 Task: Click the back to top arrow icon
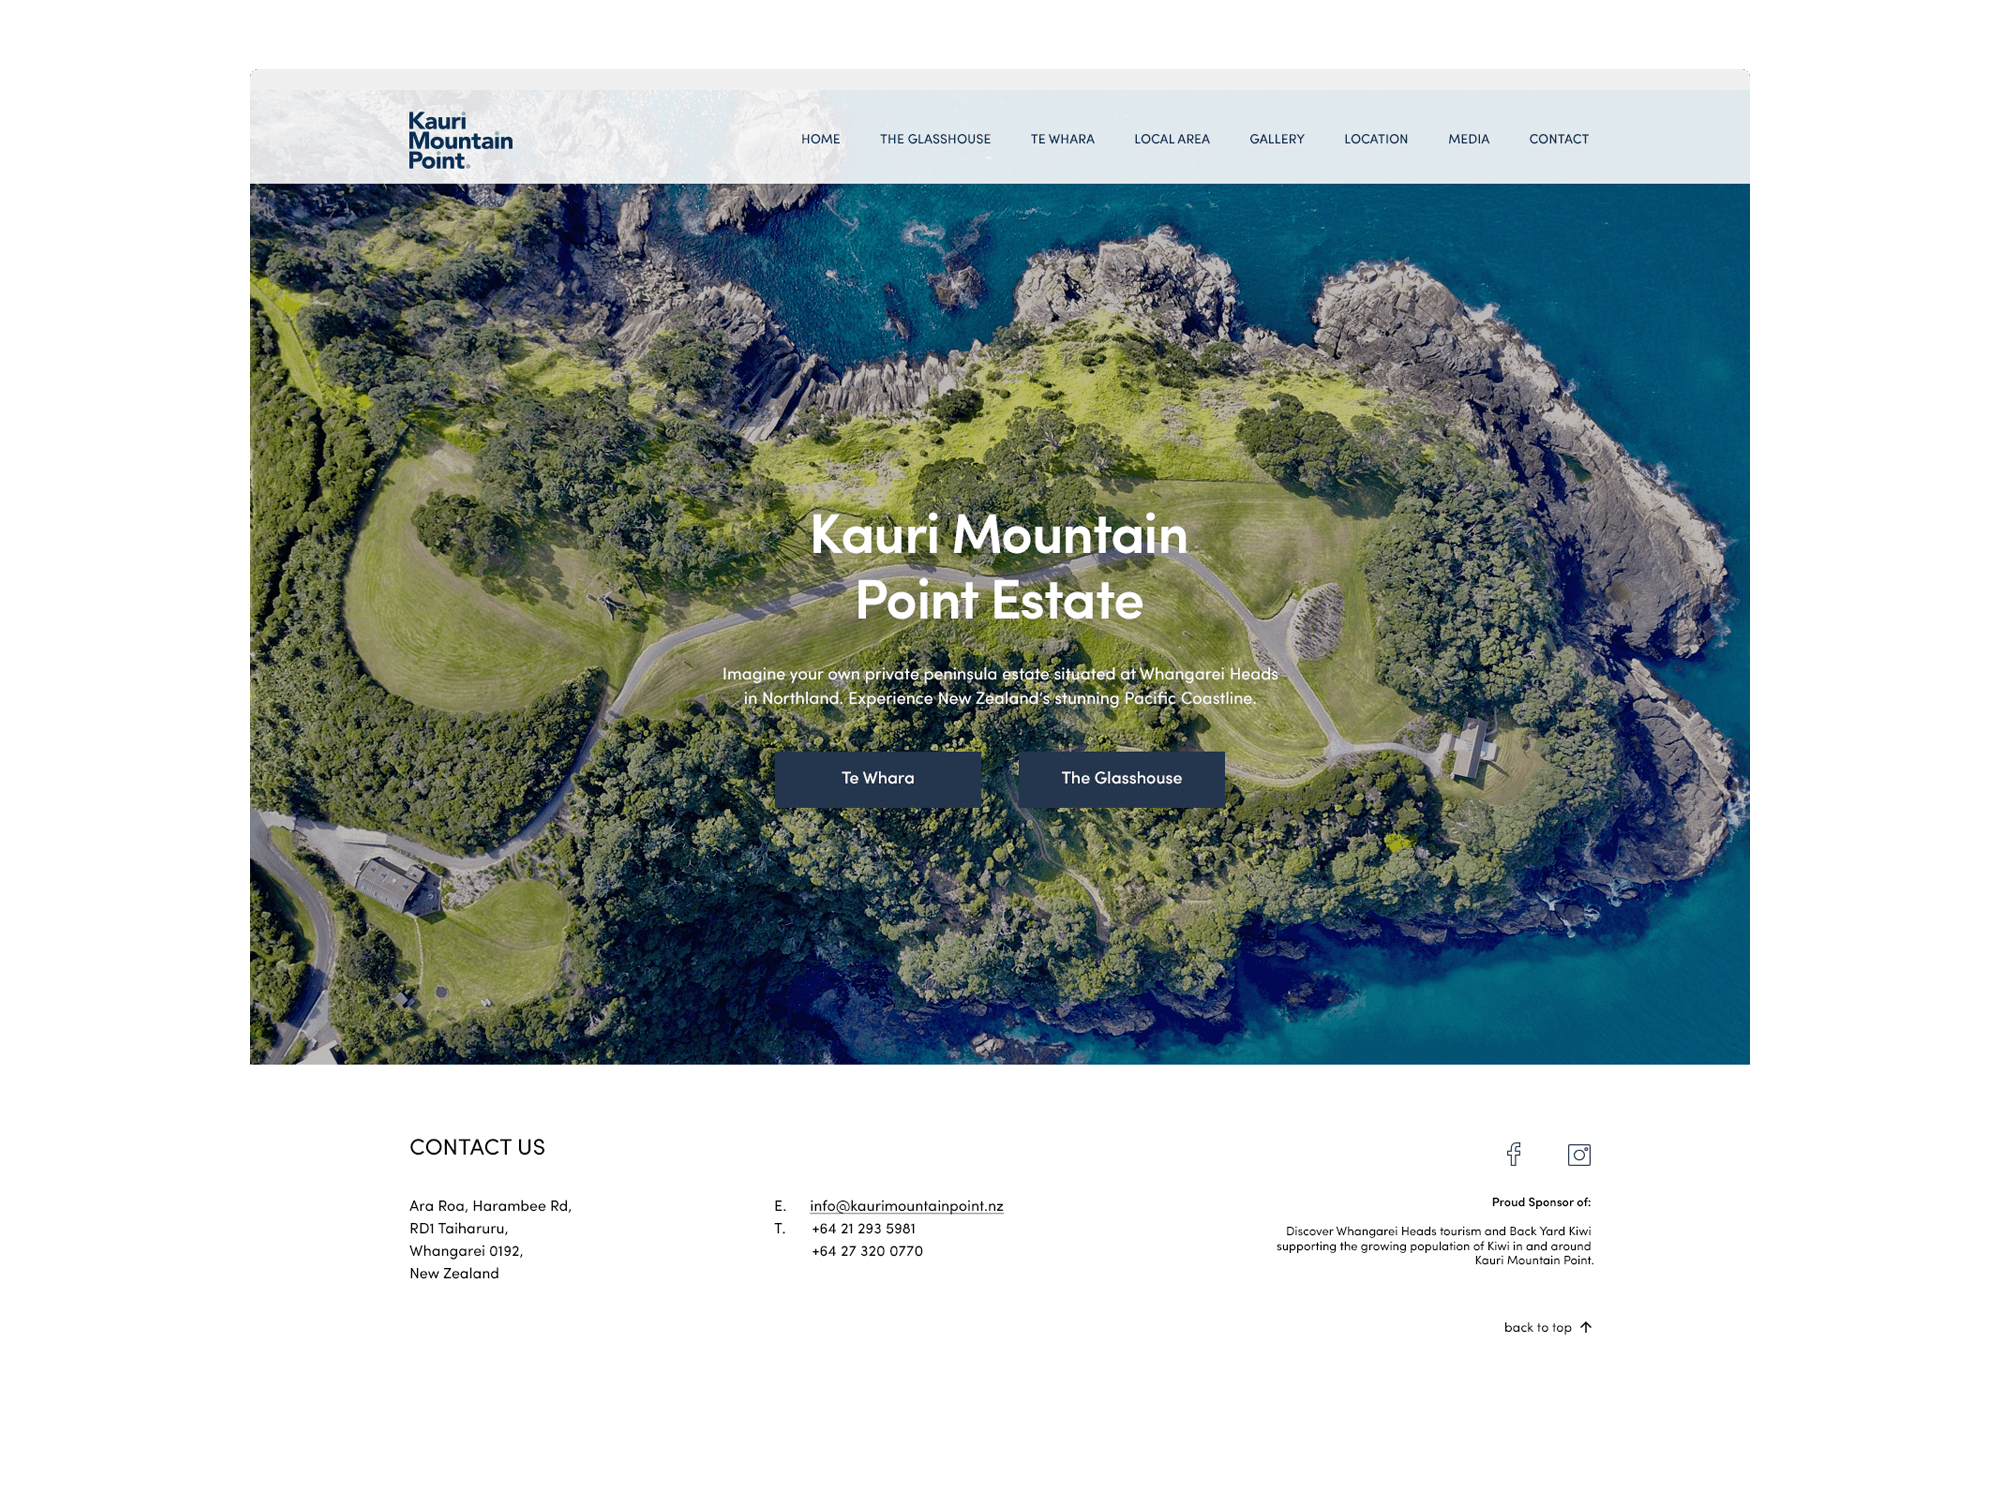tap(1587, 1327)
